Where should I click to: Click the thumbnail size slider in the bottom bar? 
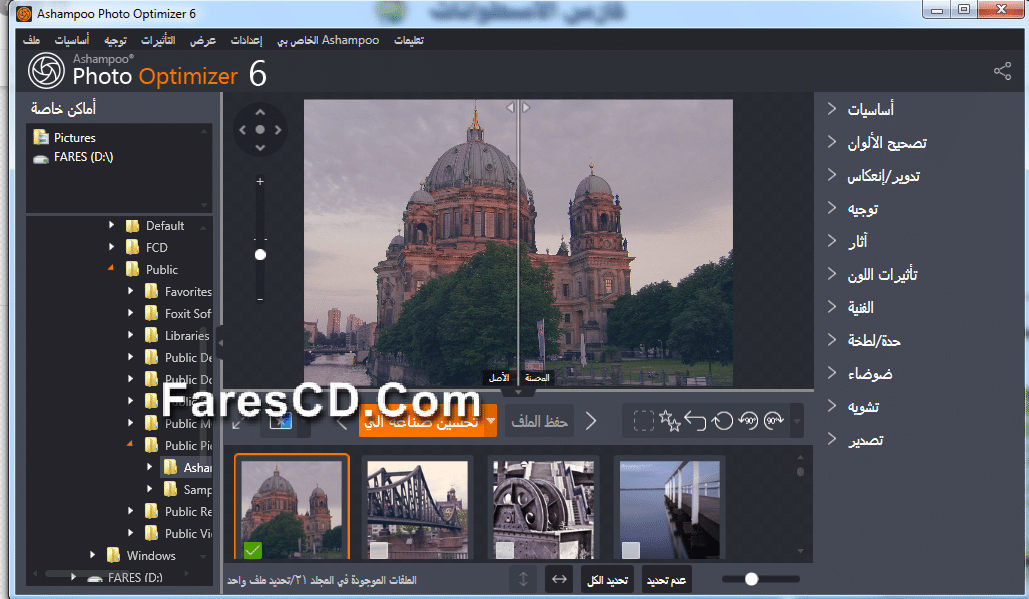751,579
